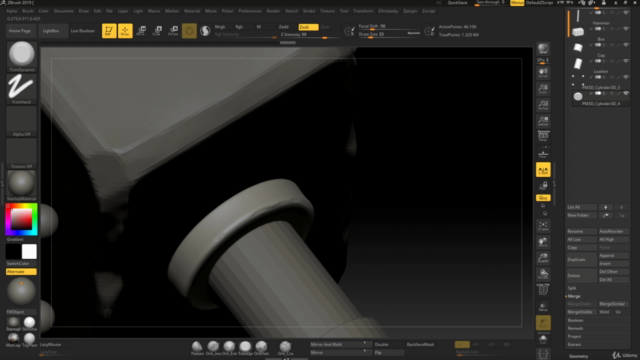640x360 pixels.
Task: Adjust the Draw Size slider
Action: (x=389, y=34)
